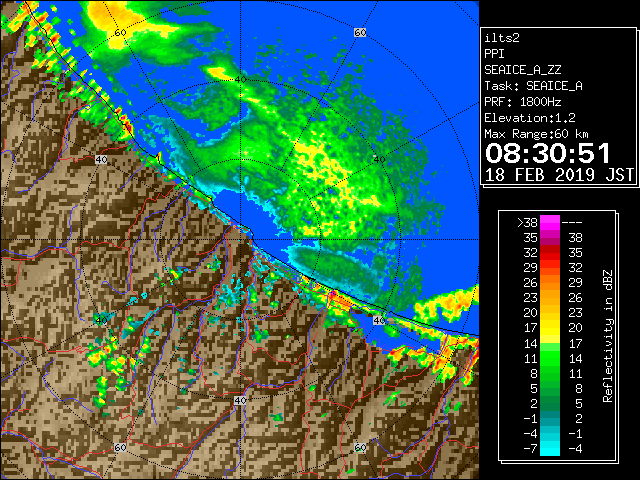Click the northeast 60 km range ring label
Image resolution: width=640 pixels, height=480 pixels.
click(x=360, y=32)
